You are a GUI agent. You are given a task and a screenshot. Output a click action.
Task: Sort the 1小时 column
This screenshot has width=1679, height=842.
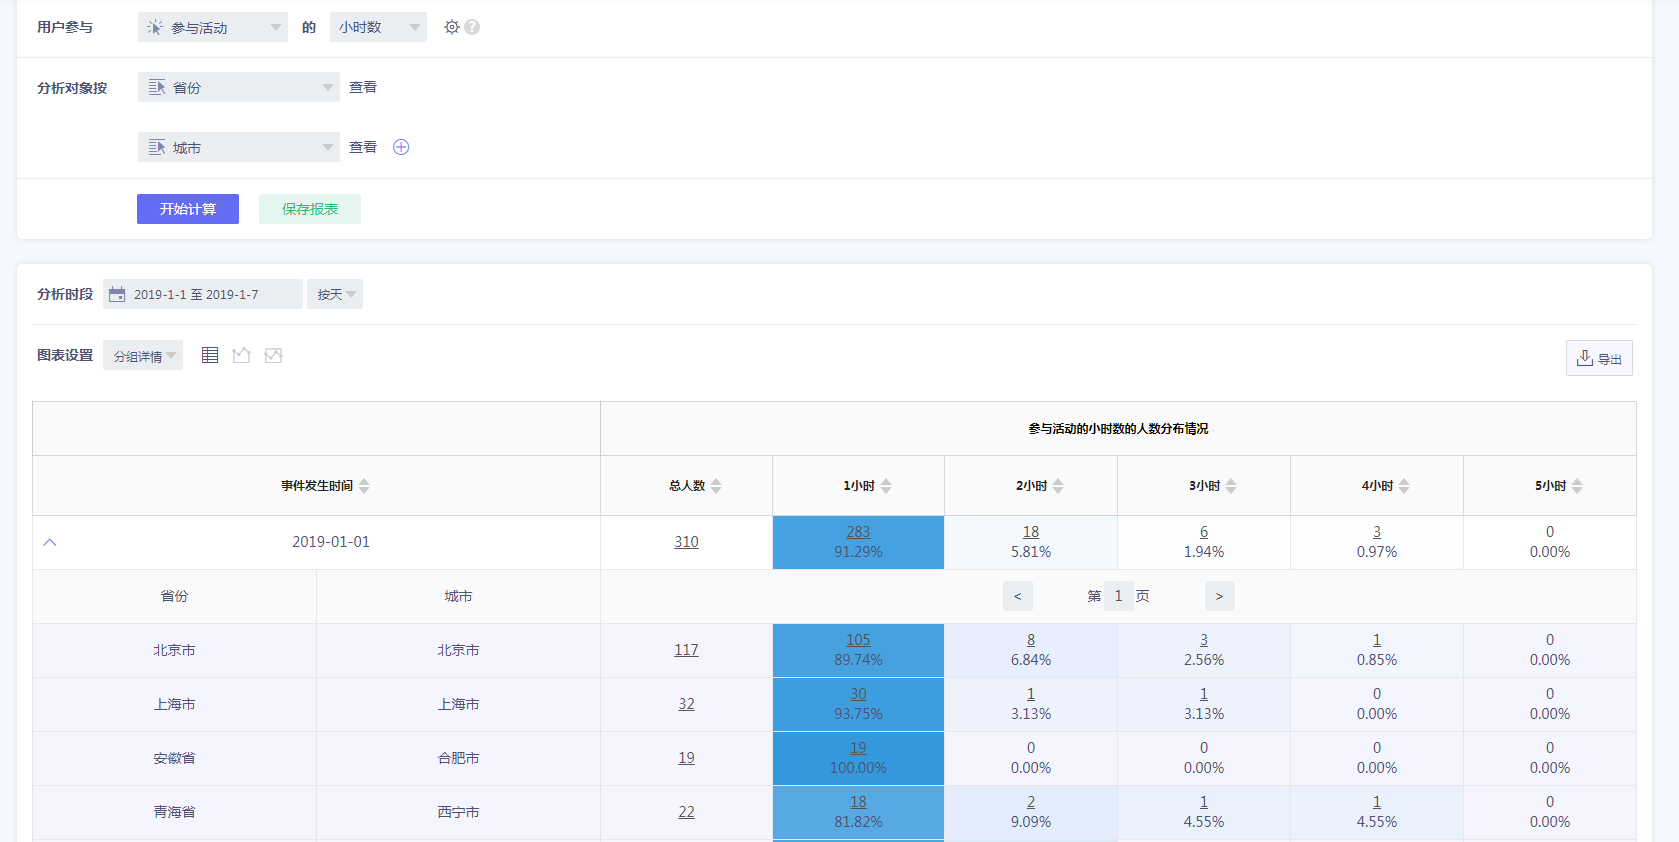(886, 486)
